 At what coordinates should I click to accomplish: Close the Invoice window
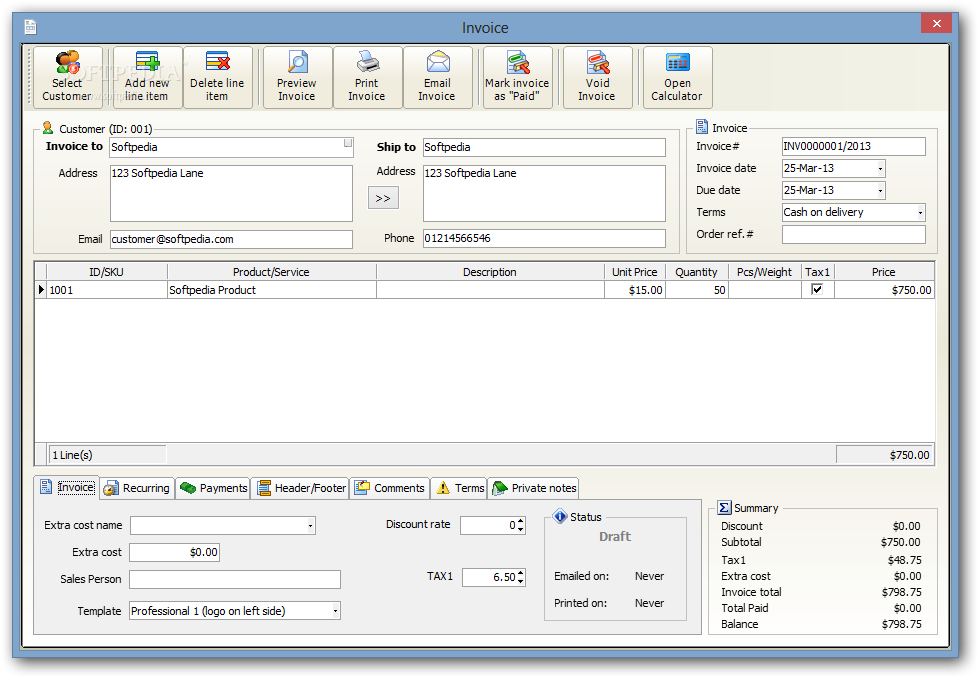point(937,24)
